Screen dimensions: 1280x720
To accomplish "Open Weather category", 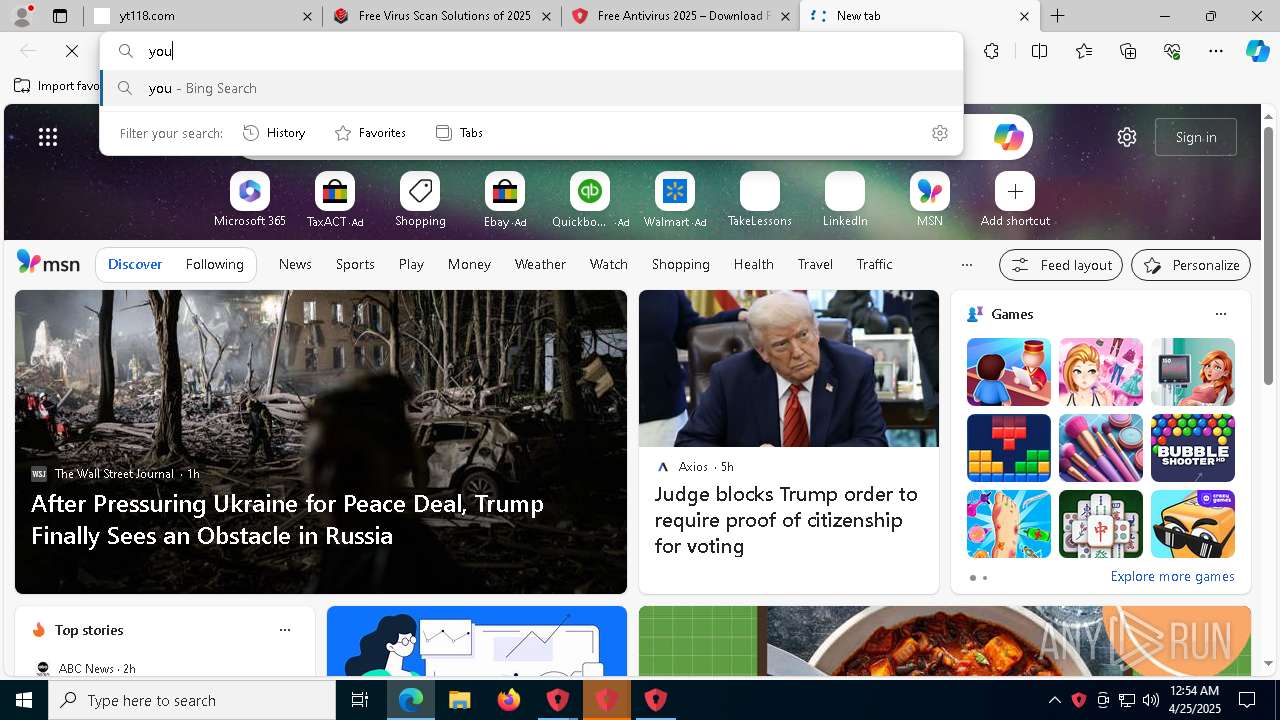I will tap(540, 264).
